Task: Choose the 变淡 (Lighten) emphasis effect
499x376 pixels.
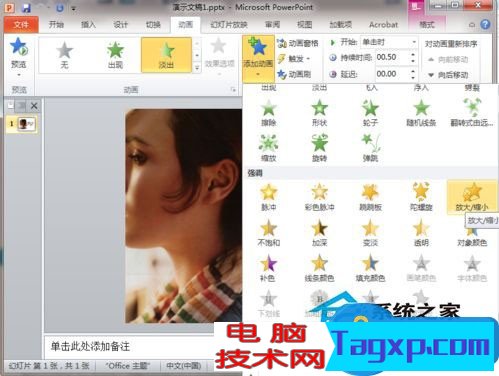Action: tap(370, 233)
